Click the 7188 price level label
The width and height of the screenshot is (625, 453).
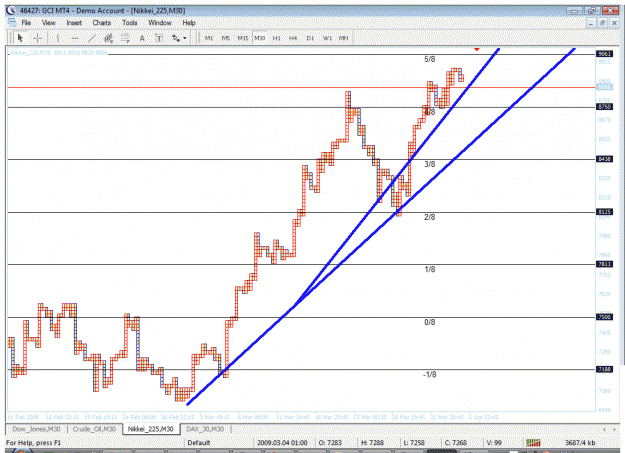coord(604,369)
